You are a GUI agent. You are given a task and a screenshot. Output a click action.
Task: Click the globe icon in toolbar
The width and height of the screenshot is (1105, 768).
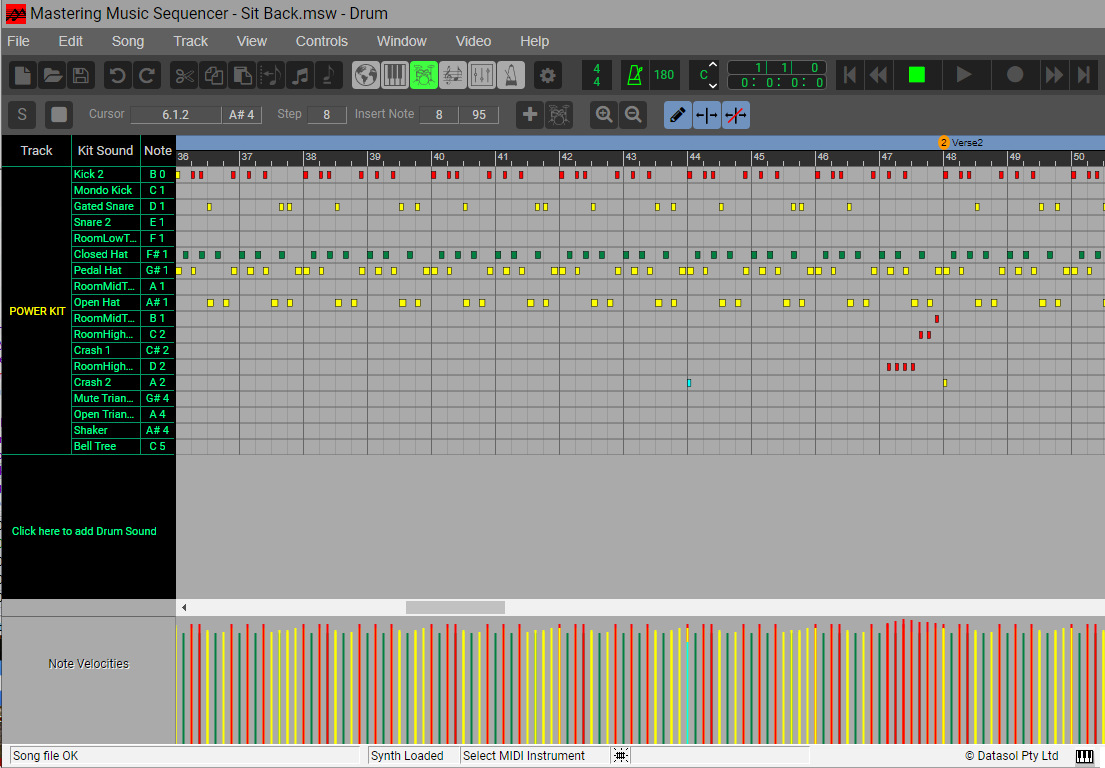(x=366, y=75)
